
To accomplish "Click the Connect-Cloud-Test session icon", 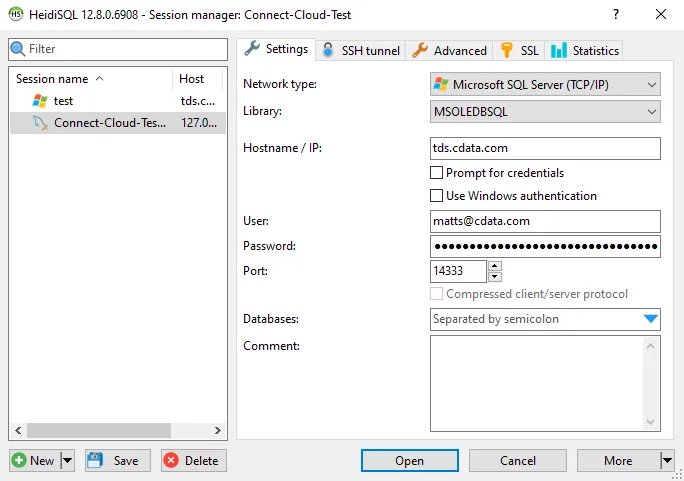I will [x=40, y=123].
